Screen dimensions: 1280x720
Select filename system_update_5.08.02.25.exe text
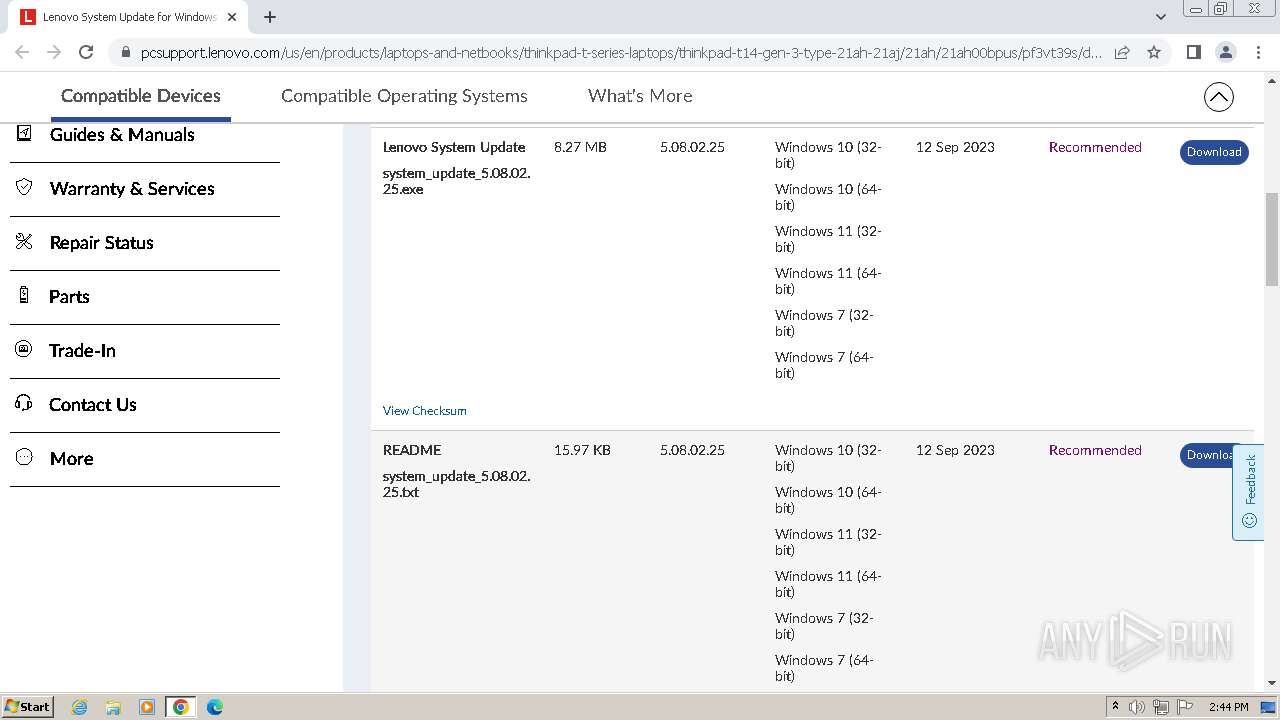coord(456,181)
